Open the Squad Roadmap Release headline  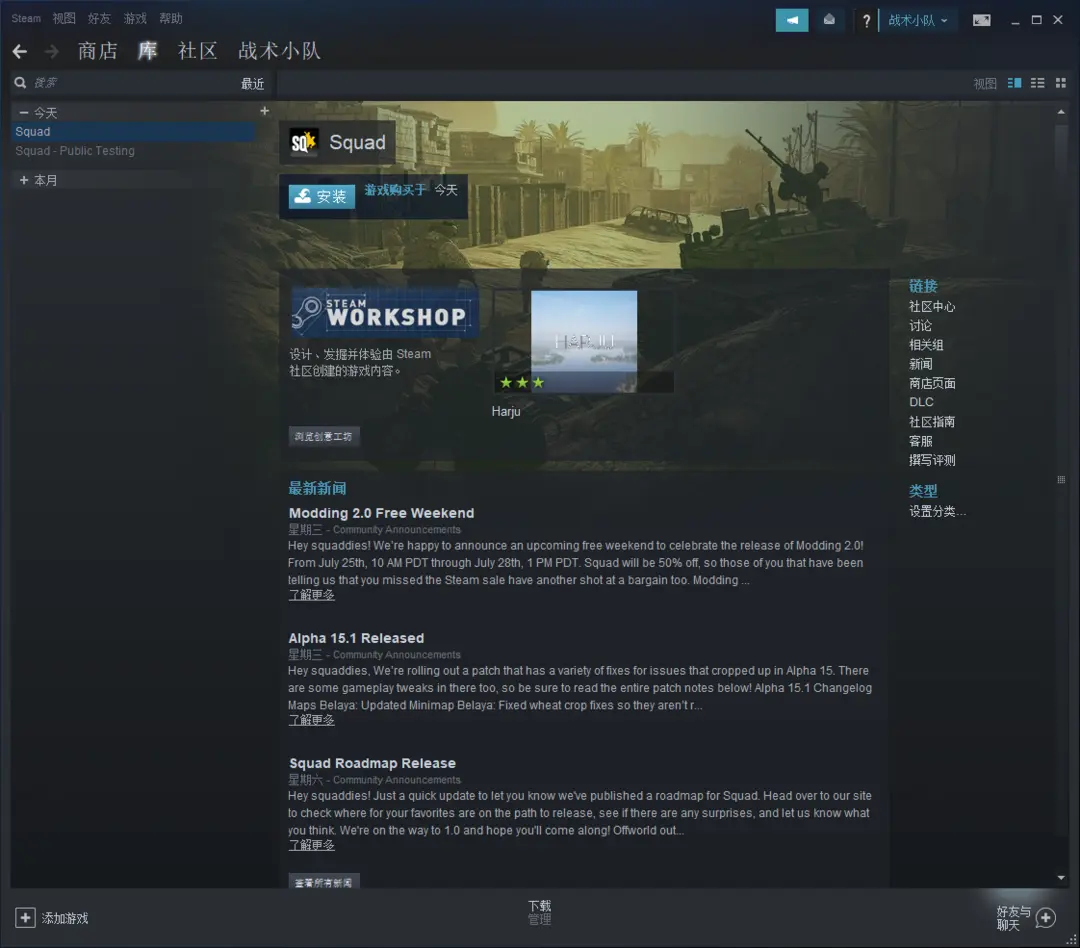[x=372, y=763]
